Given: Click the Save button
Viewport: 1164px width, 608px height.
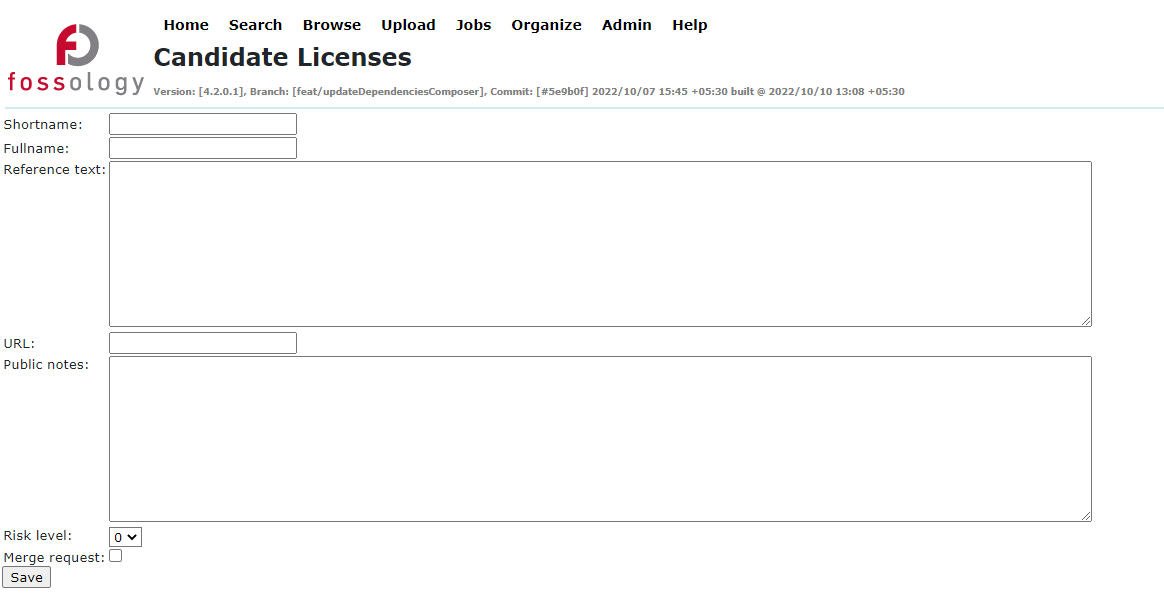Looking at the screenshot, I should coord(26,577).
